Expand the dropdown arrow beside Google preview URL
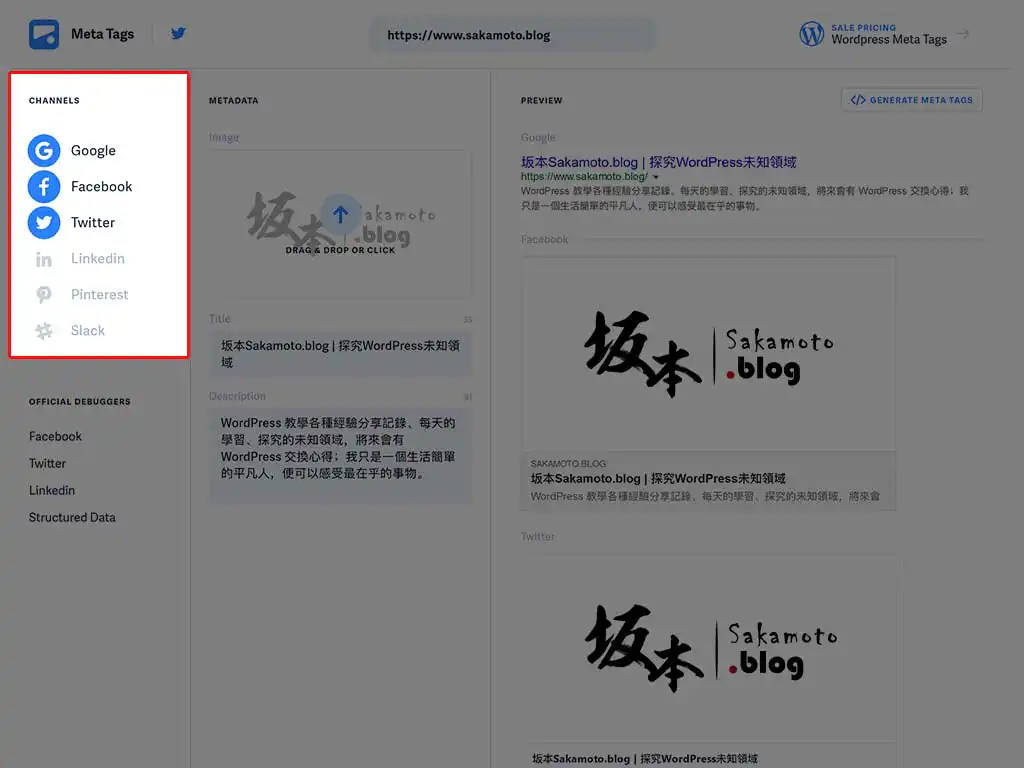 point(656,177)
